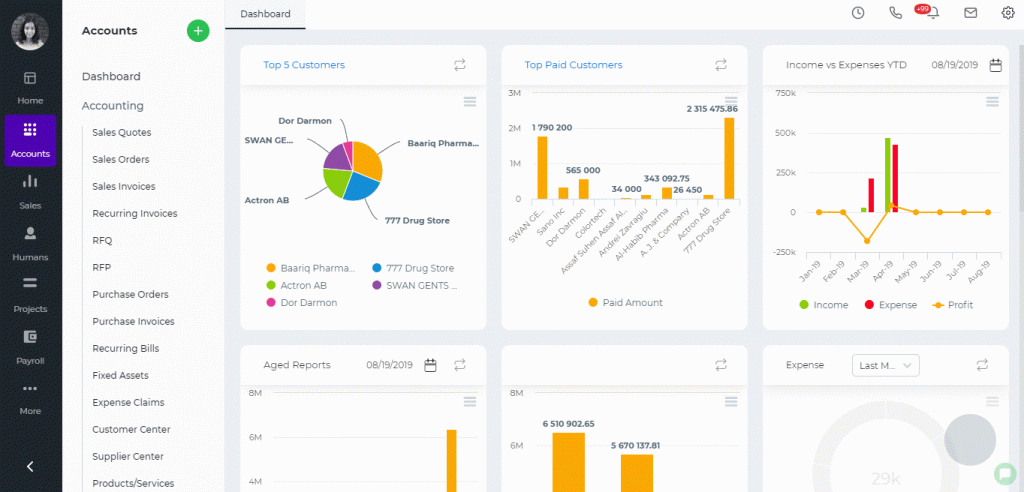
Task: Toggle Baariq Pharma legend entry
Action: 311,268
